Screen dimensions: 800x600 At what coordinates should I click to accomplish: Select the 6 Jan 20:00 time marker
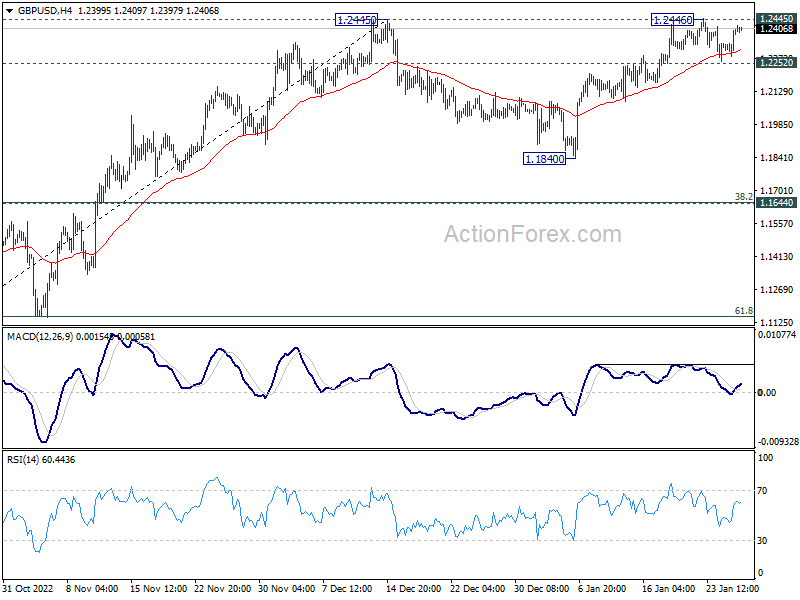point(602,588)
